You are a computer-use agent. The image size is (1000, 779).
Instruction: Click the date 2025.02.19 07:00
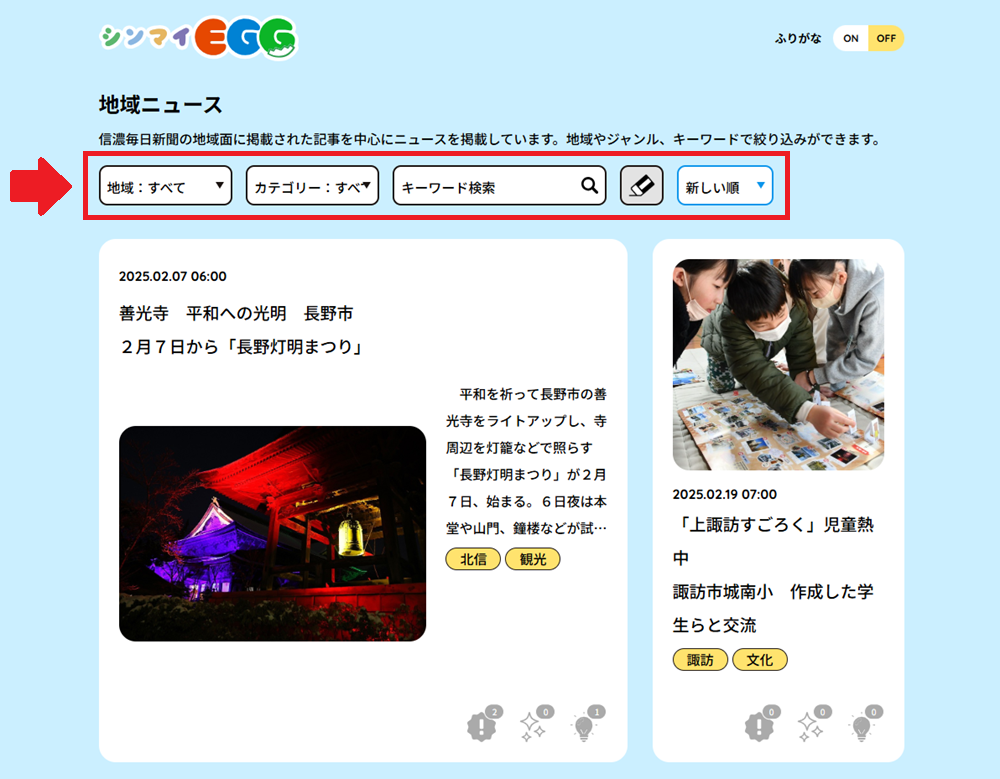click(724, 494)
